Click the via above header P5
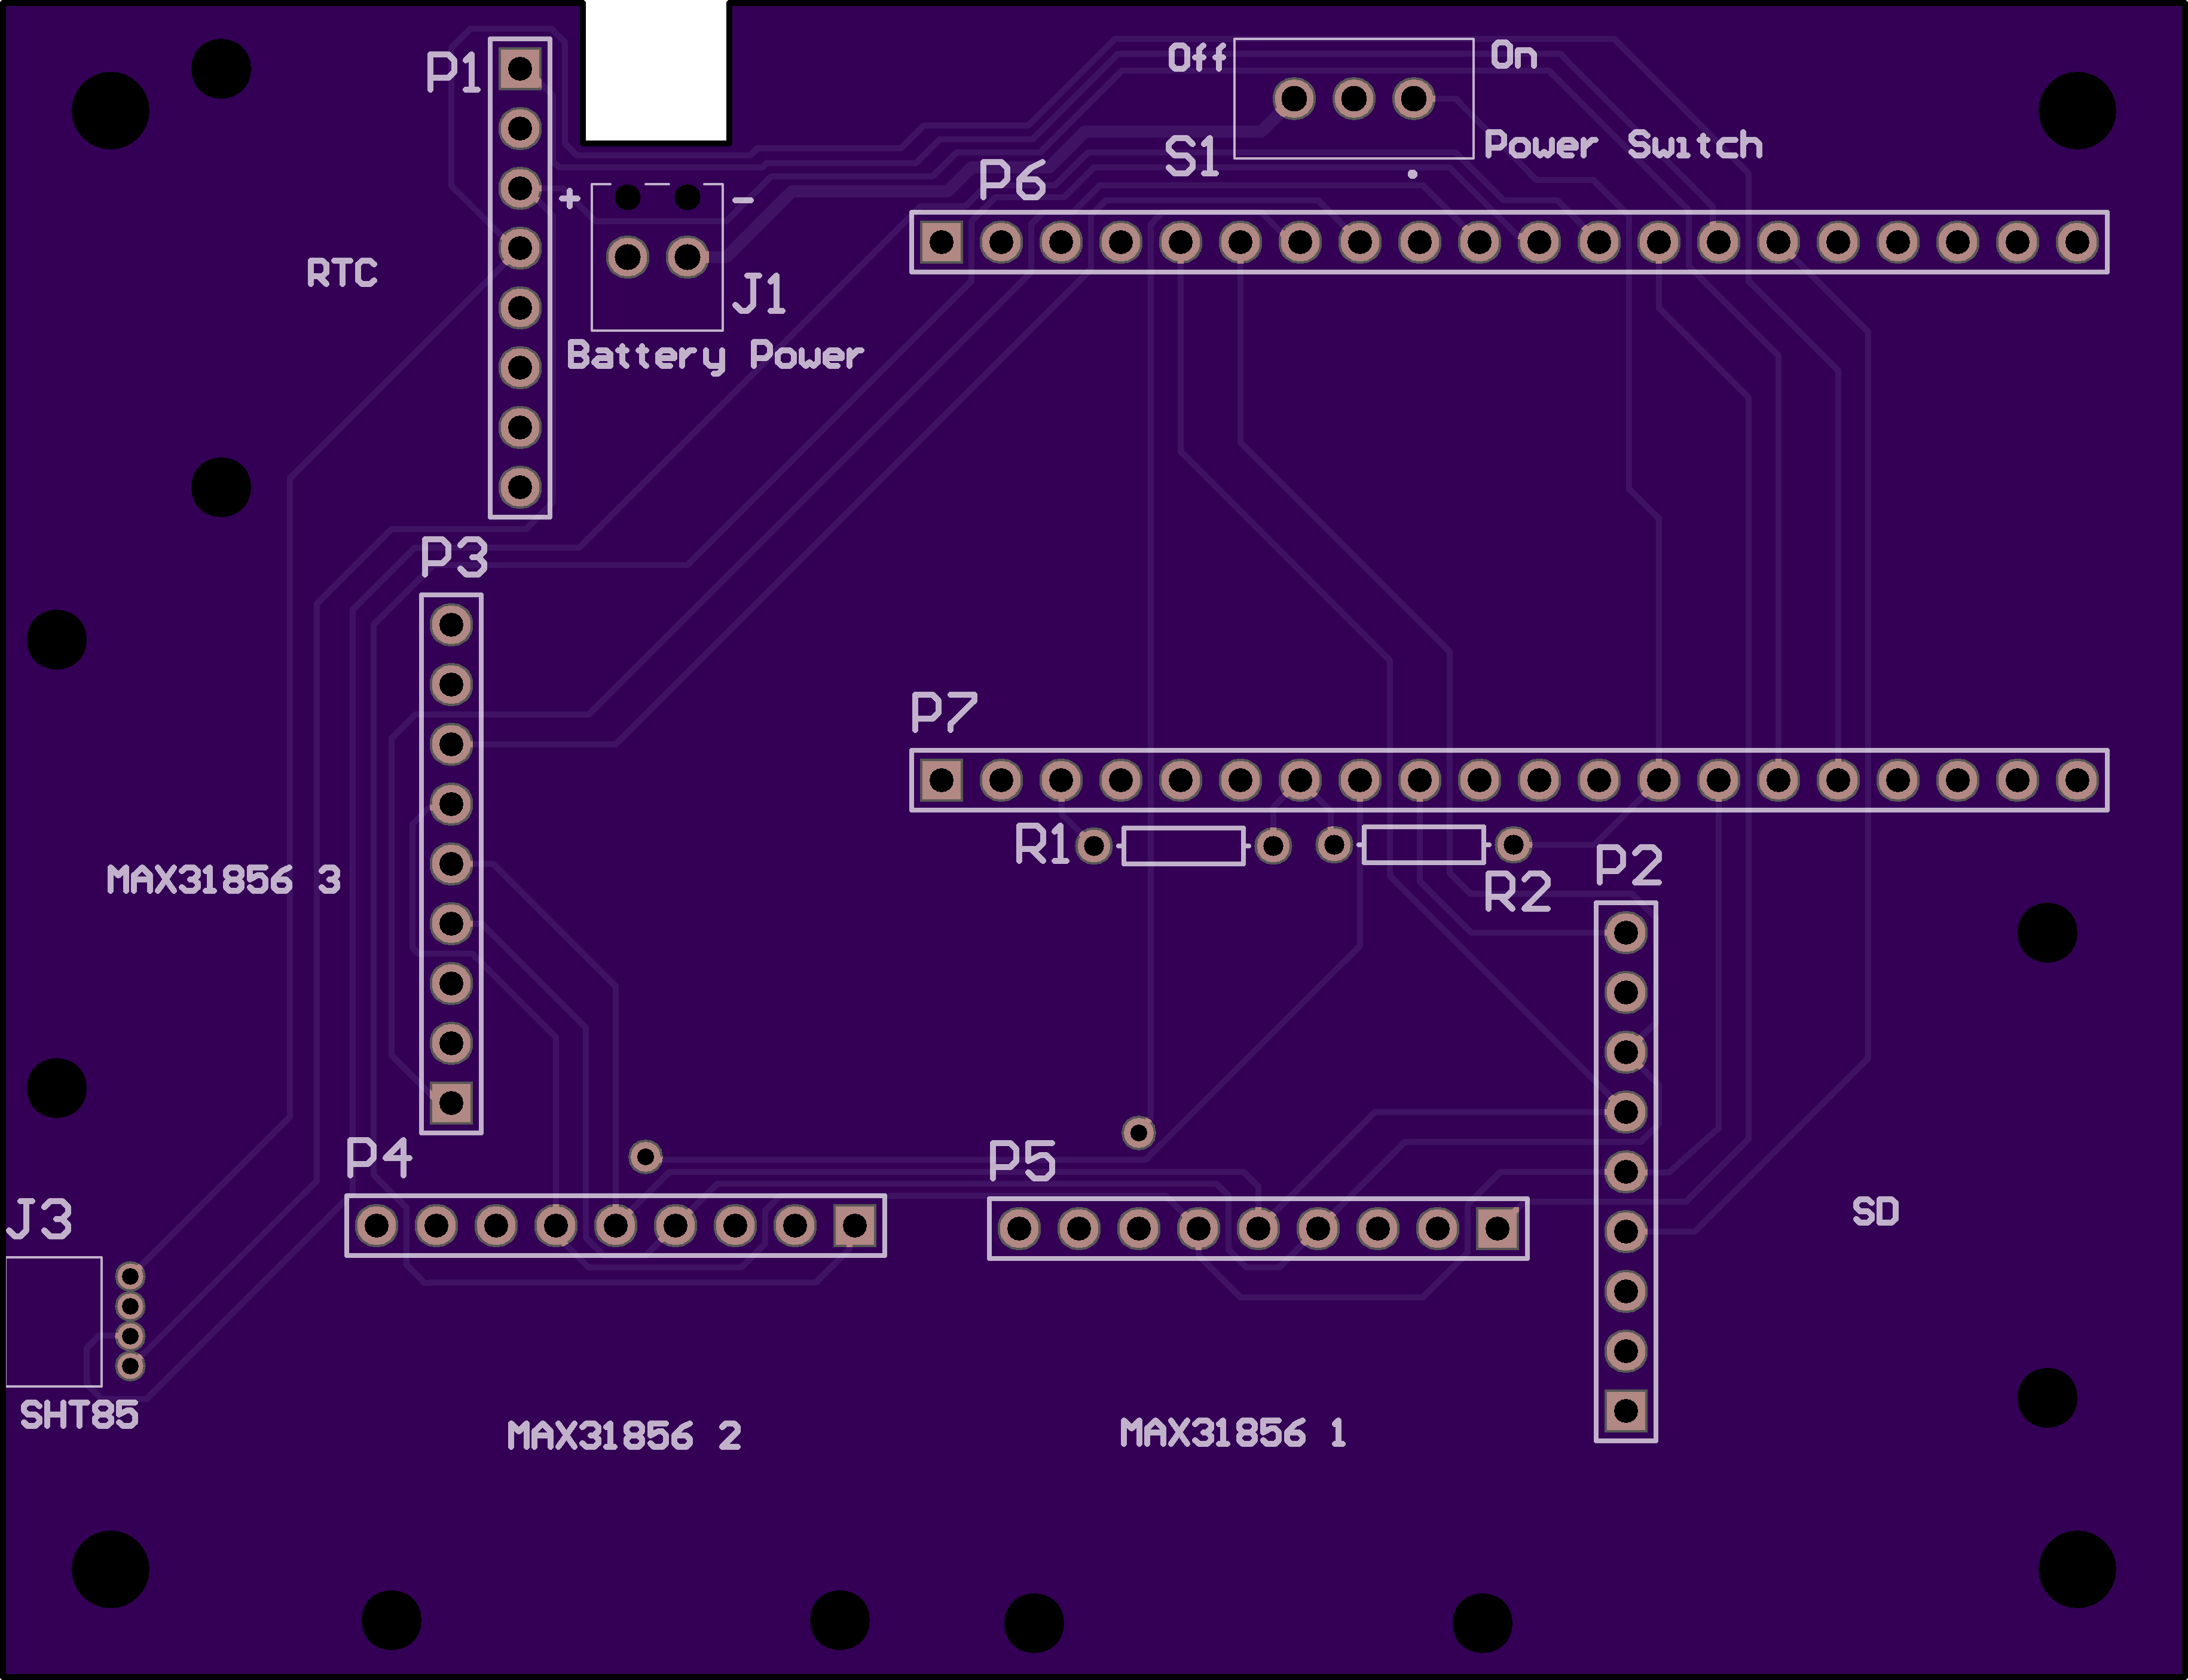Image resolution: width=2188 pixels, height=1680 pixels. coord(1139,1132)
